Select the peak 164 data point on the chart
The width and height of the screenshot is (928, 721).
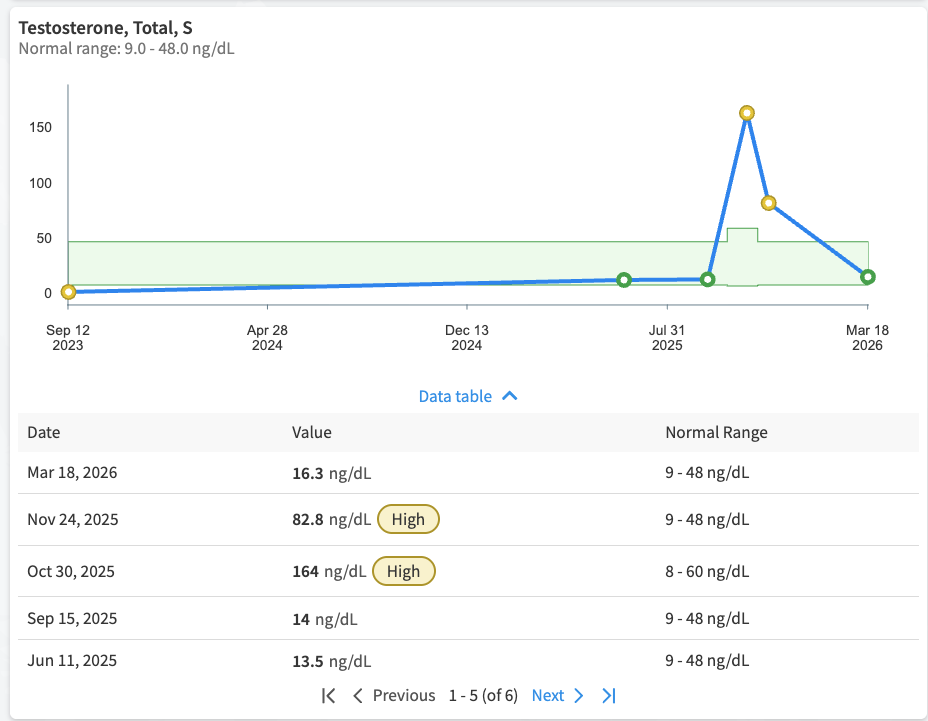pos(746,113)
